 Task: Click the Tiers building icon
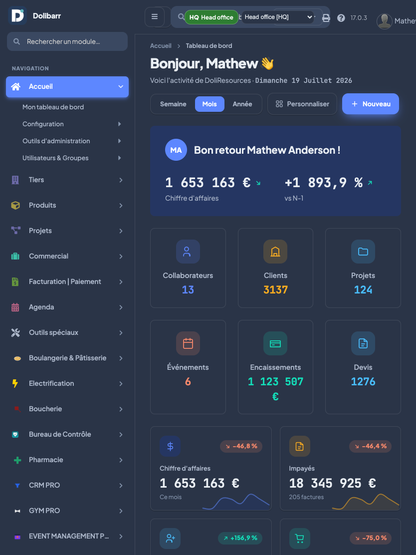15,180
